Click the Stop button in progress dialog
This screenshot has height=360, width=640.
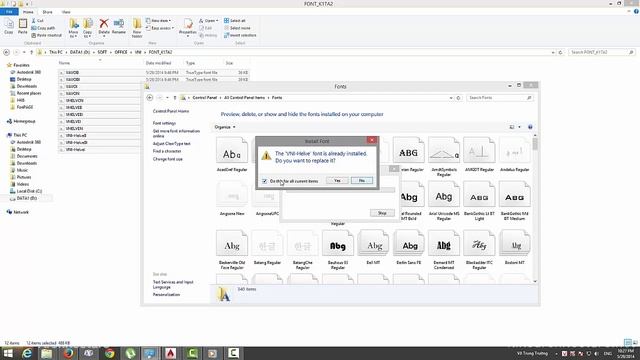[382, 213]
